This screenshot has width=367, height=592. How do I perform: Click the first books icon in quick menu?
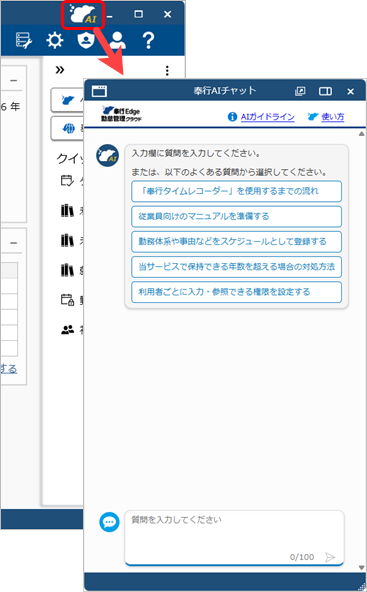click(x=67, y=210)
